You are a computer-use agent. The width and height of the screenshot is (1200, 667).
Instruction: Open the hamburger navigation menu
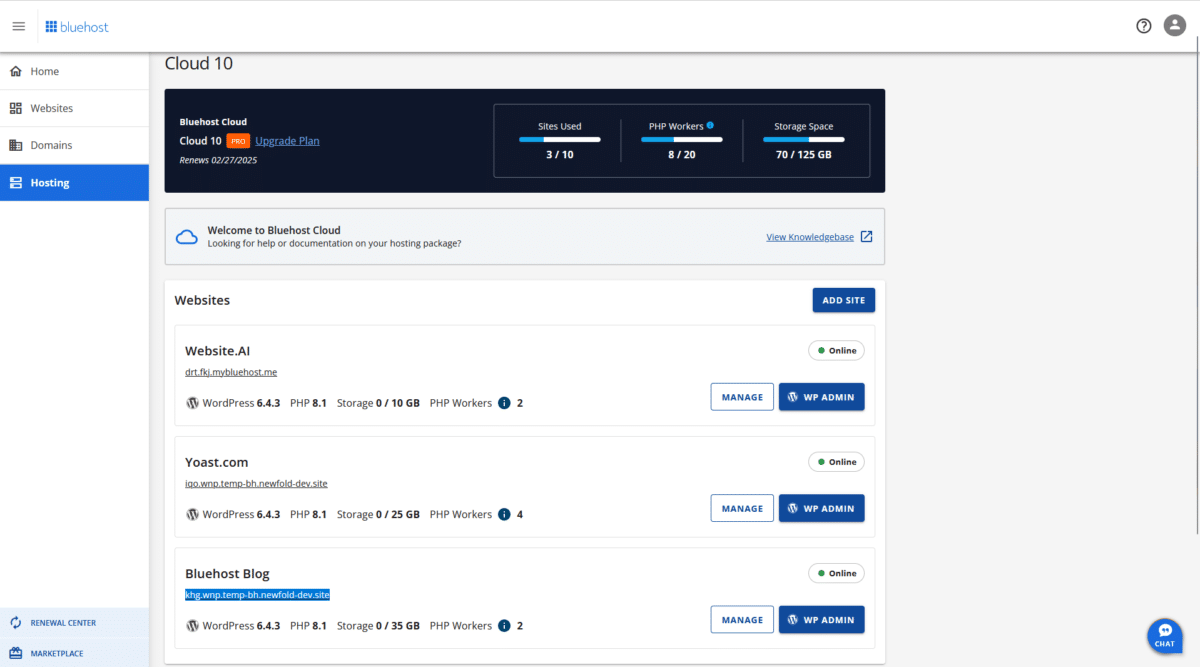(x=18, y=26)
